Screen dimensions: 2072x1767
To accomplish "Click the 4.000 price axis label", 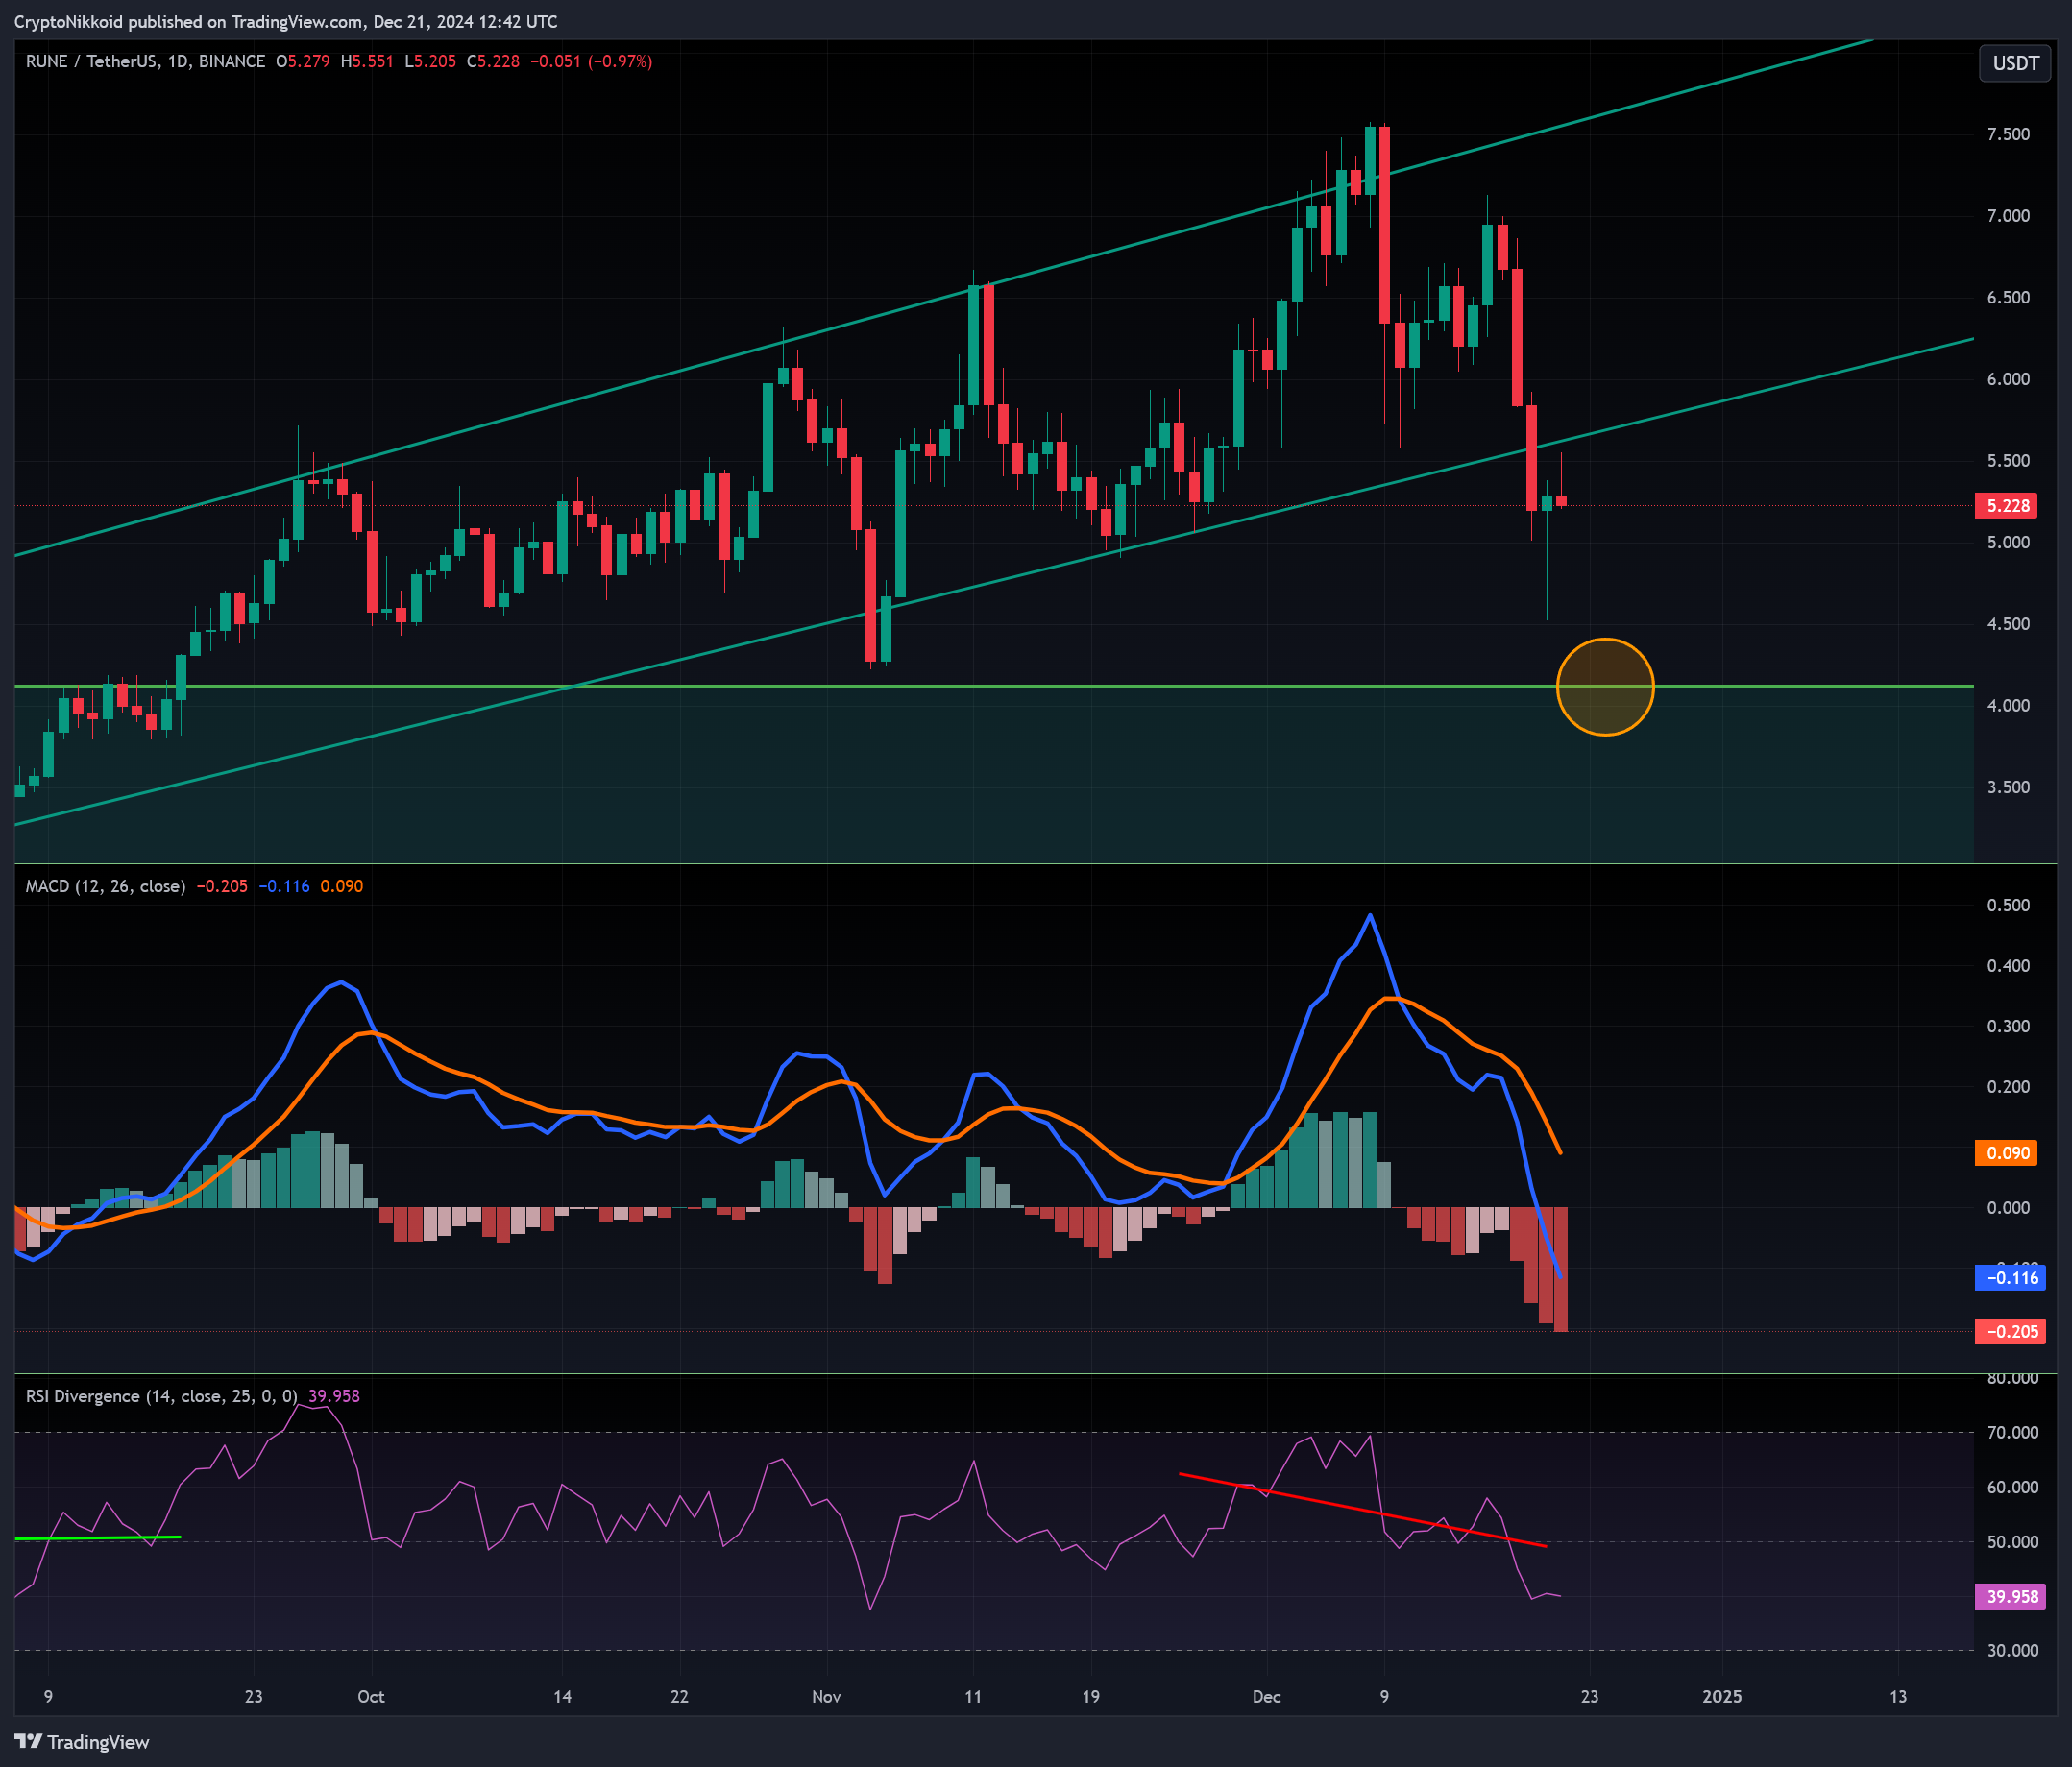I will tap(2008, 706).
